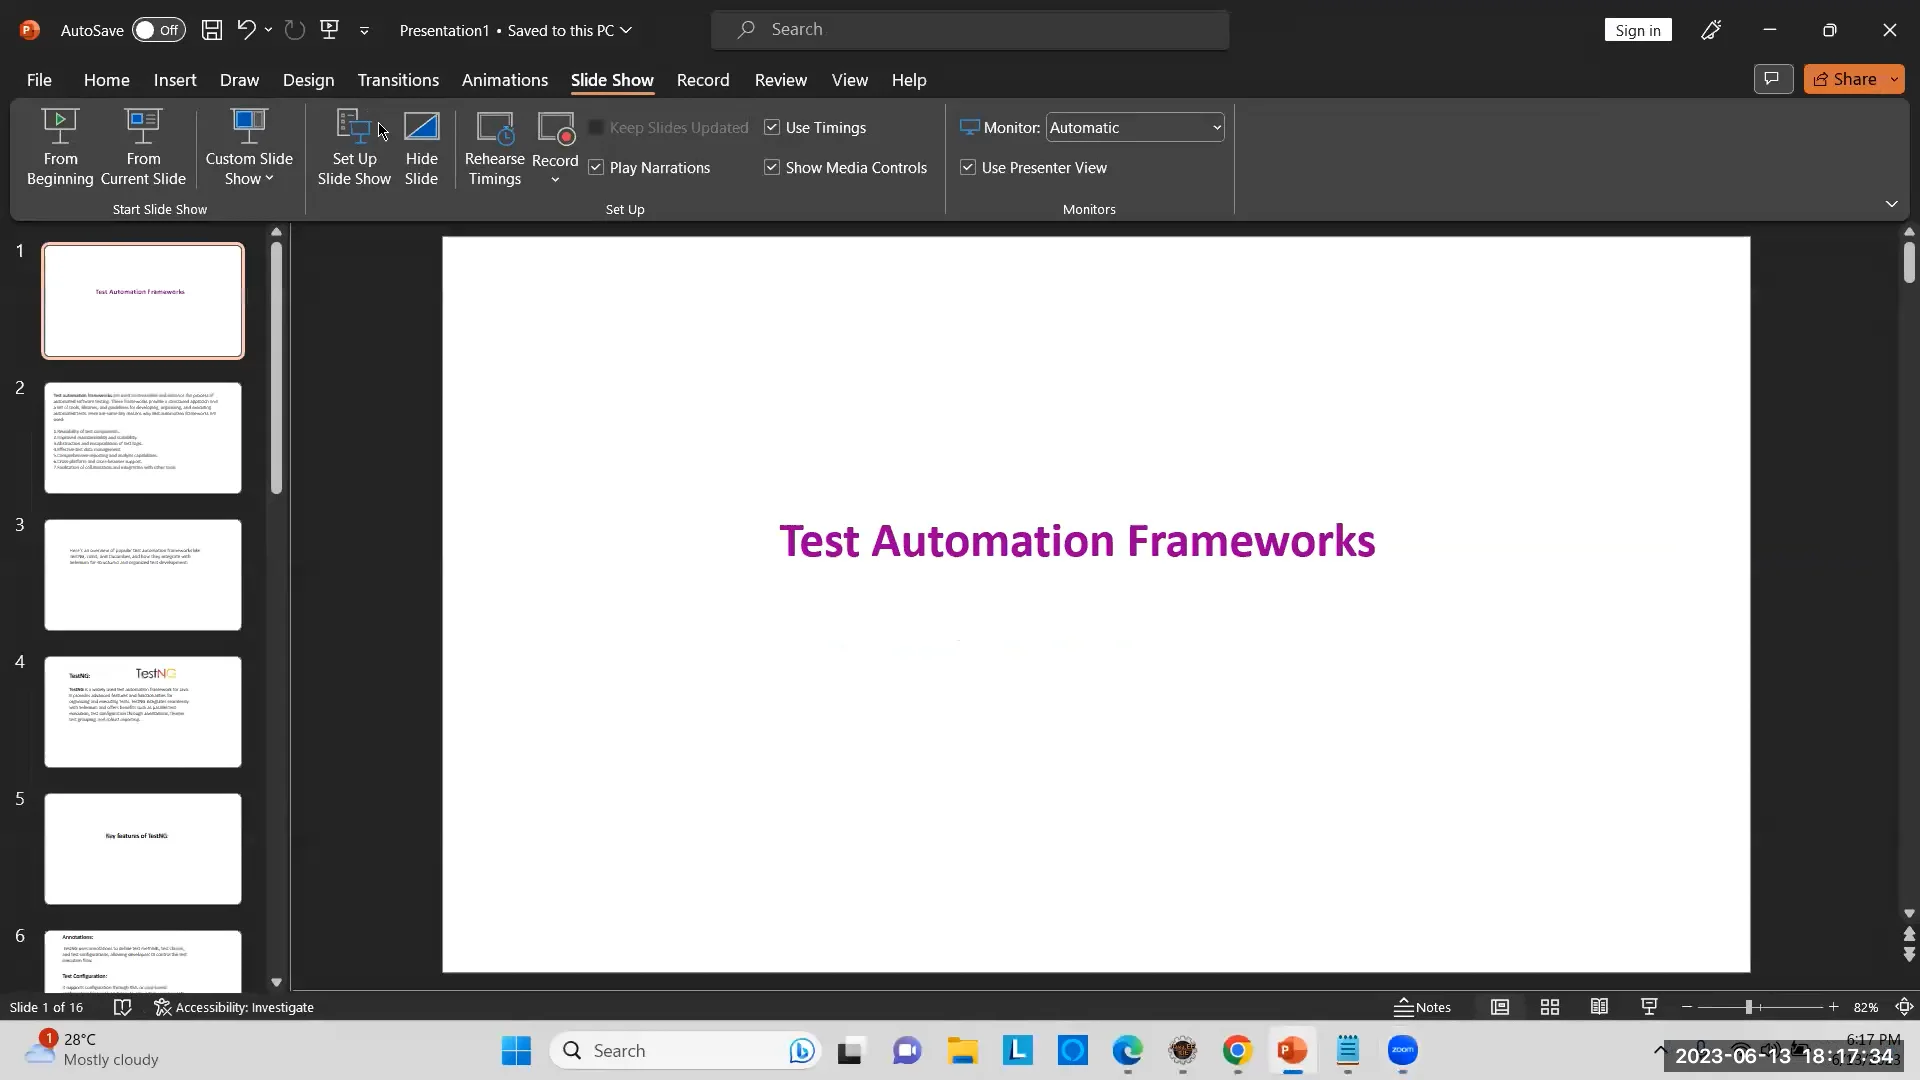This screenshot has width=1920, height=1080.
Task: Click the Hide Slide button
Action: 421,148
